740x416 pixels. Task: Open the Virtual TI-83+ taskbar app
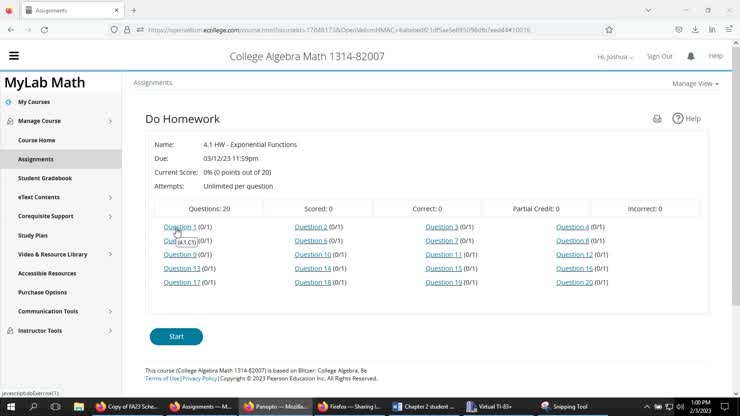point(492,407)
